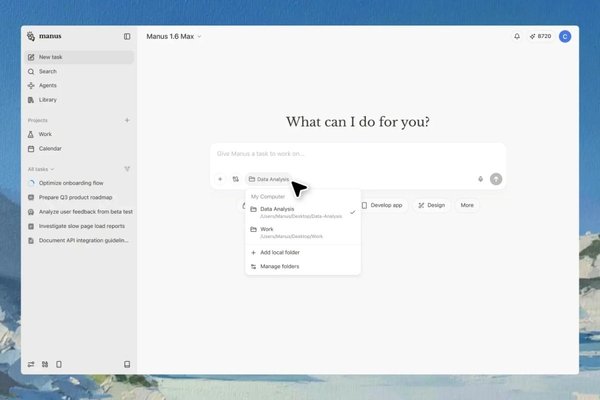Click the Design suggestion chip

point(431,206)
